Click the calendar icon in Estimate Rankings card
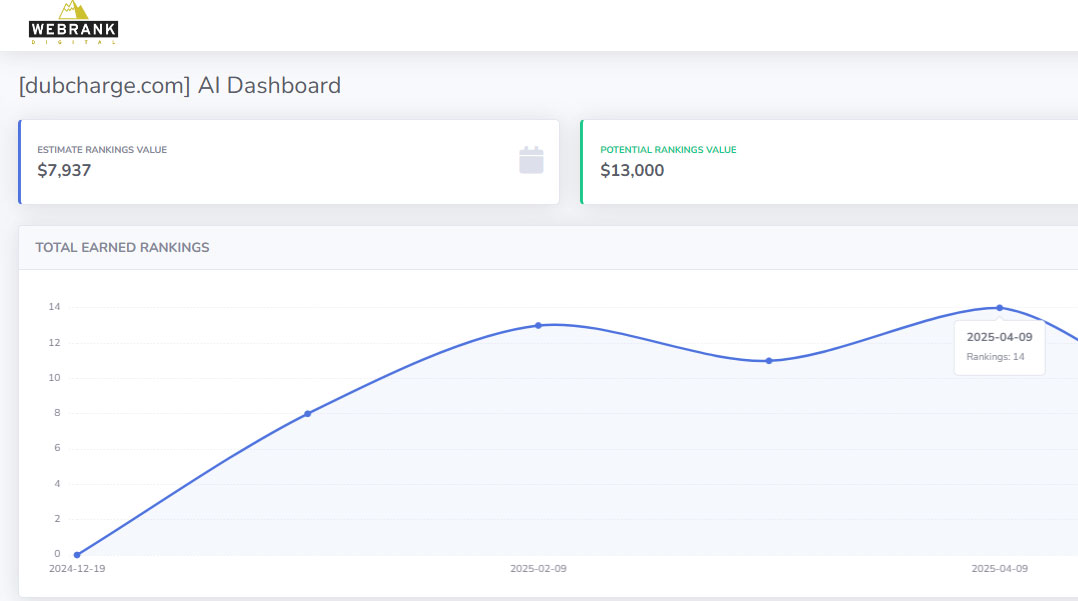1078x601 pixels. point(531,160)
